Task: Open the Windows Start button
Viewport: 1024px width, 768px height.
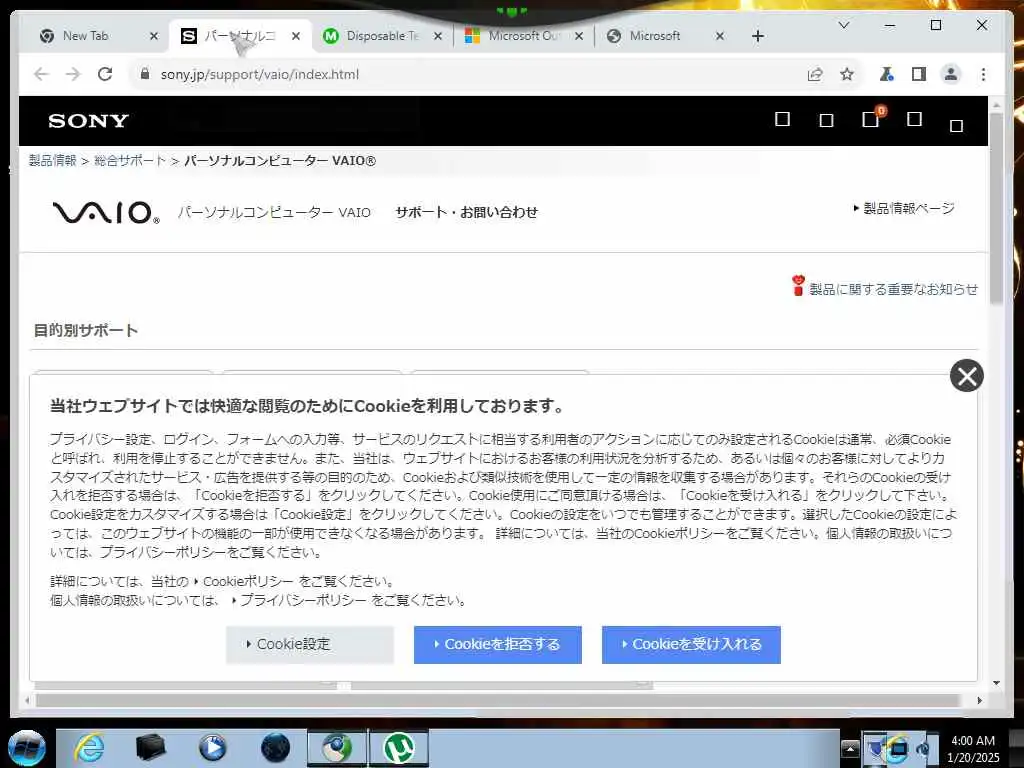Action: (x=27, y=748)
